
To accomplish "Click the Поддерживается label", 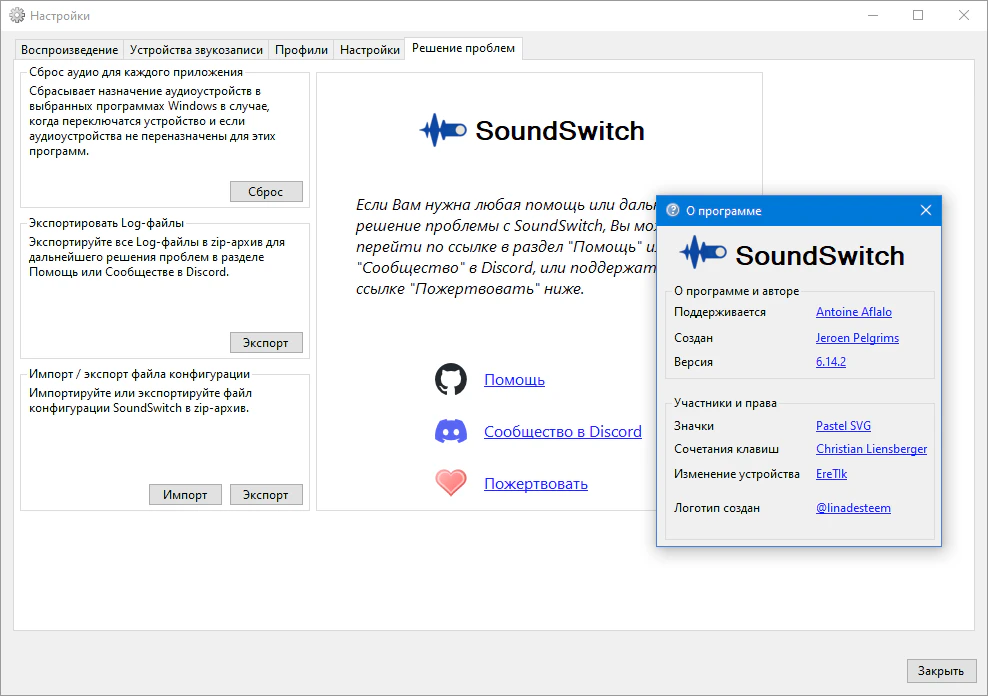I will click(x=720, y=312).
